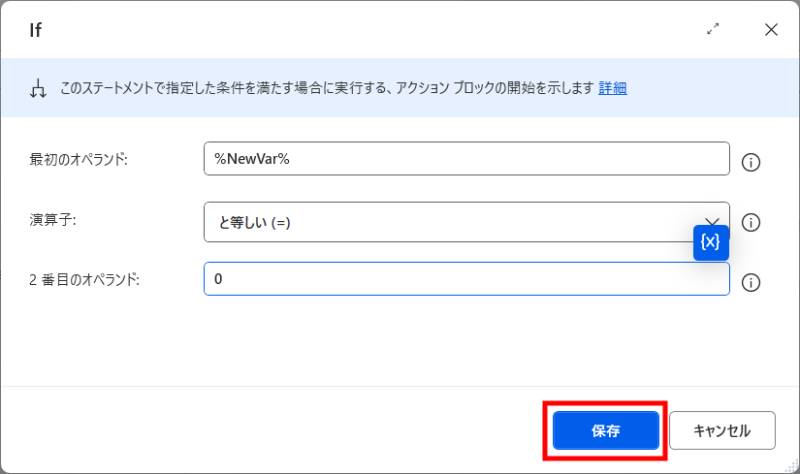This screenshot has width=800, height=474.
Task: Click the action block icon in info banner
Action: coord(38,89)
